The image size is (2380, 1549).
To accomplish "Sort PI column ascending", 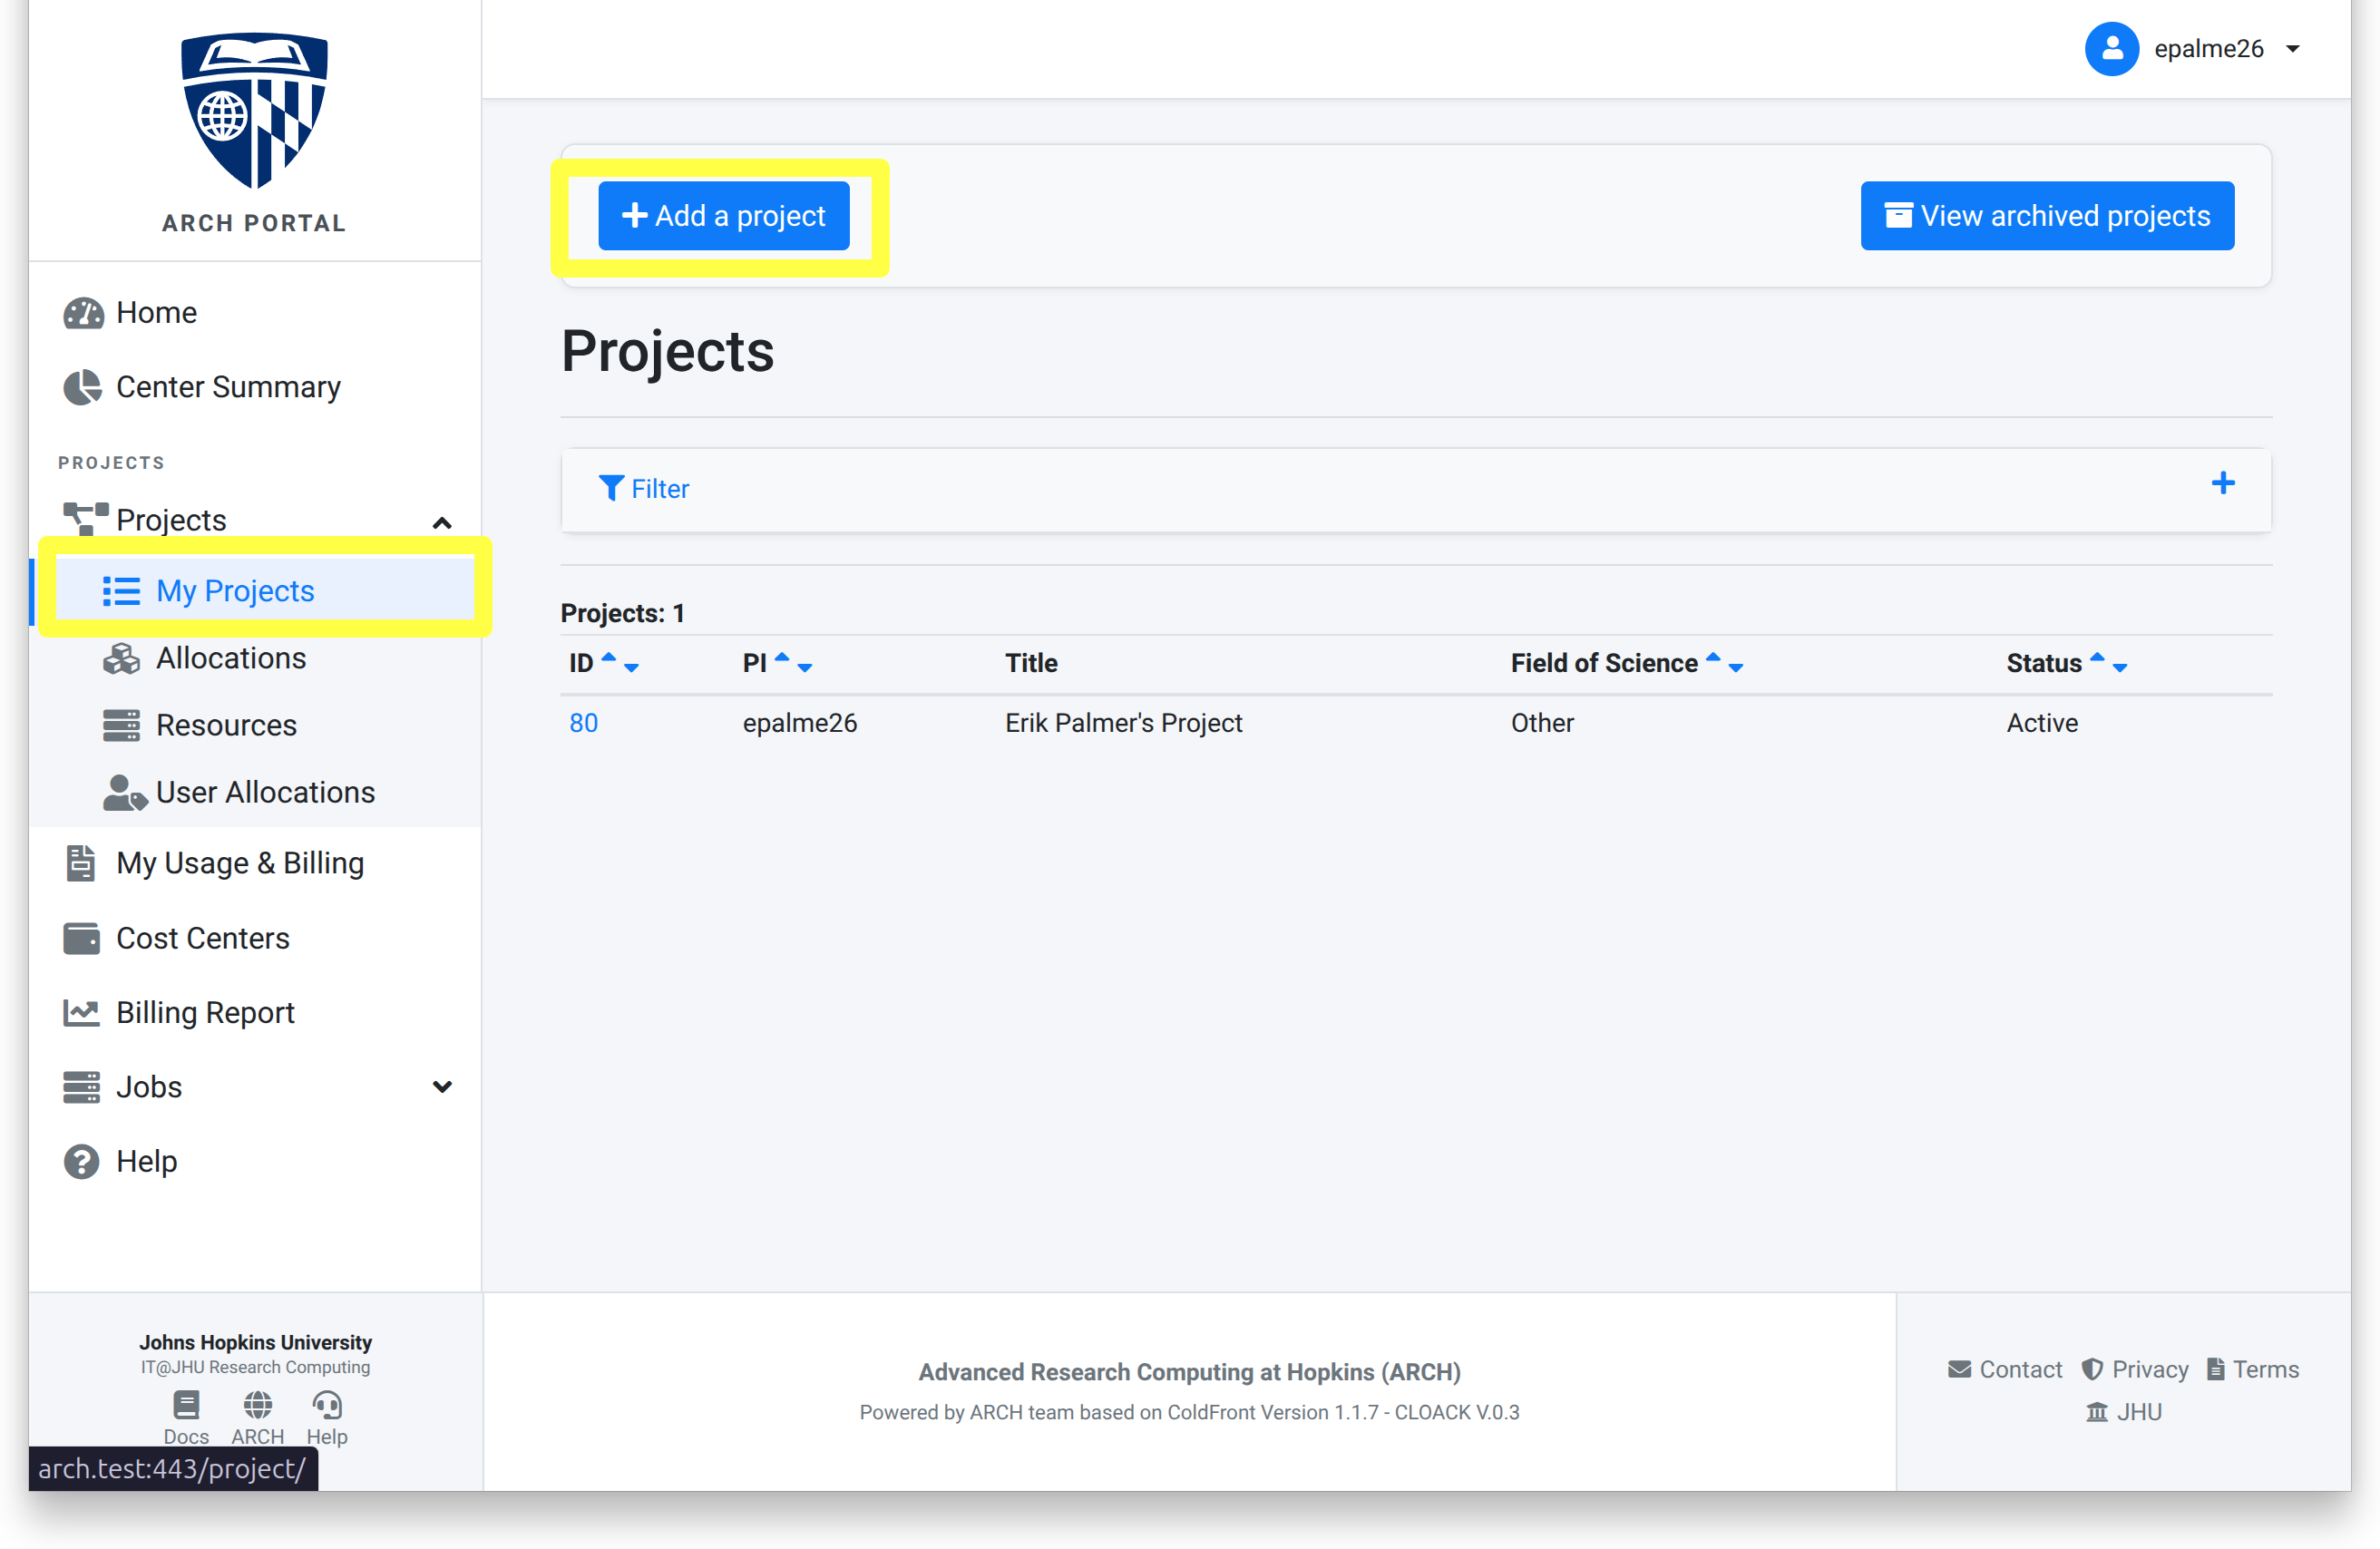I will [782, 657].
